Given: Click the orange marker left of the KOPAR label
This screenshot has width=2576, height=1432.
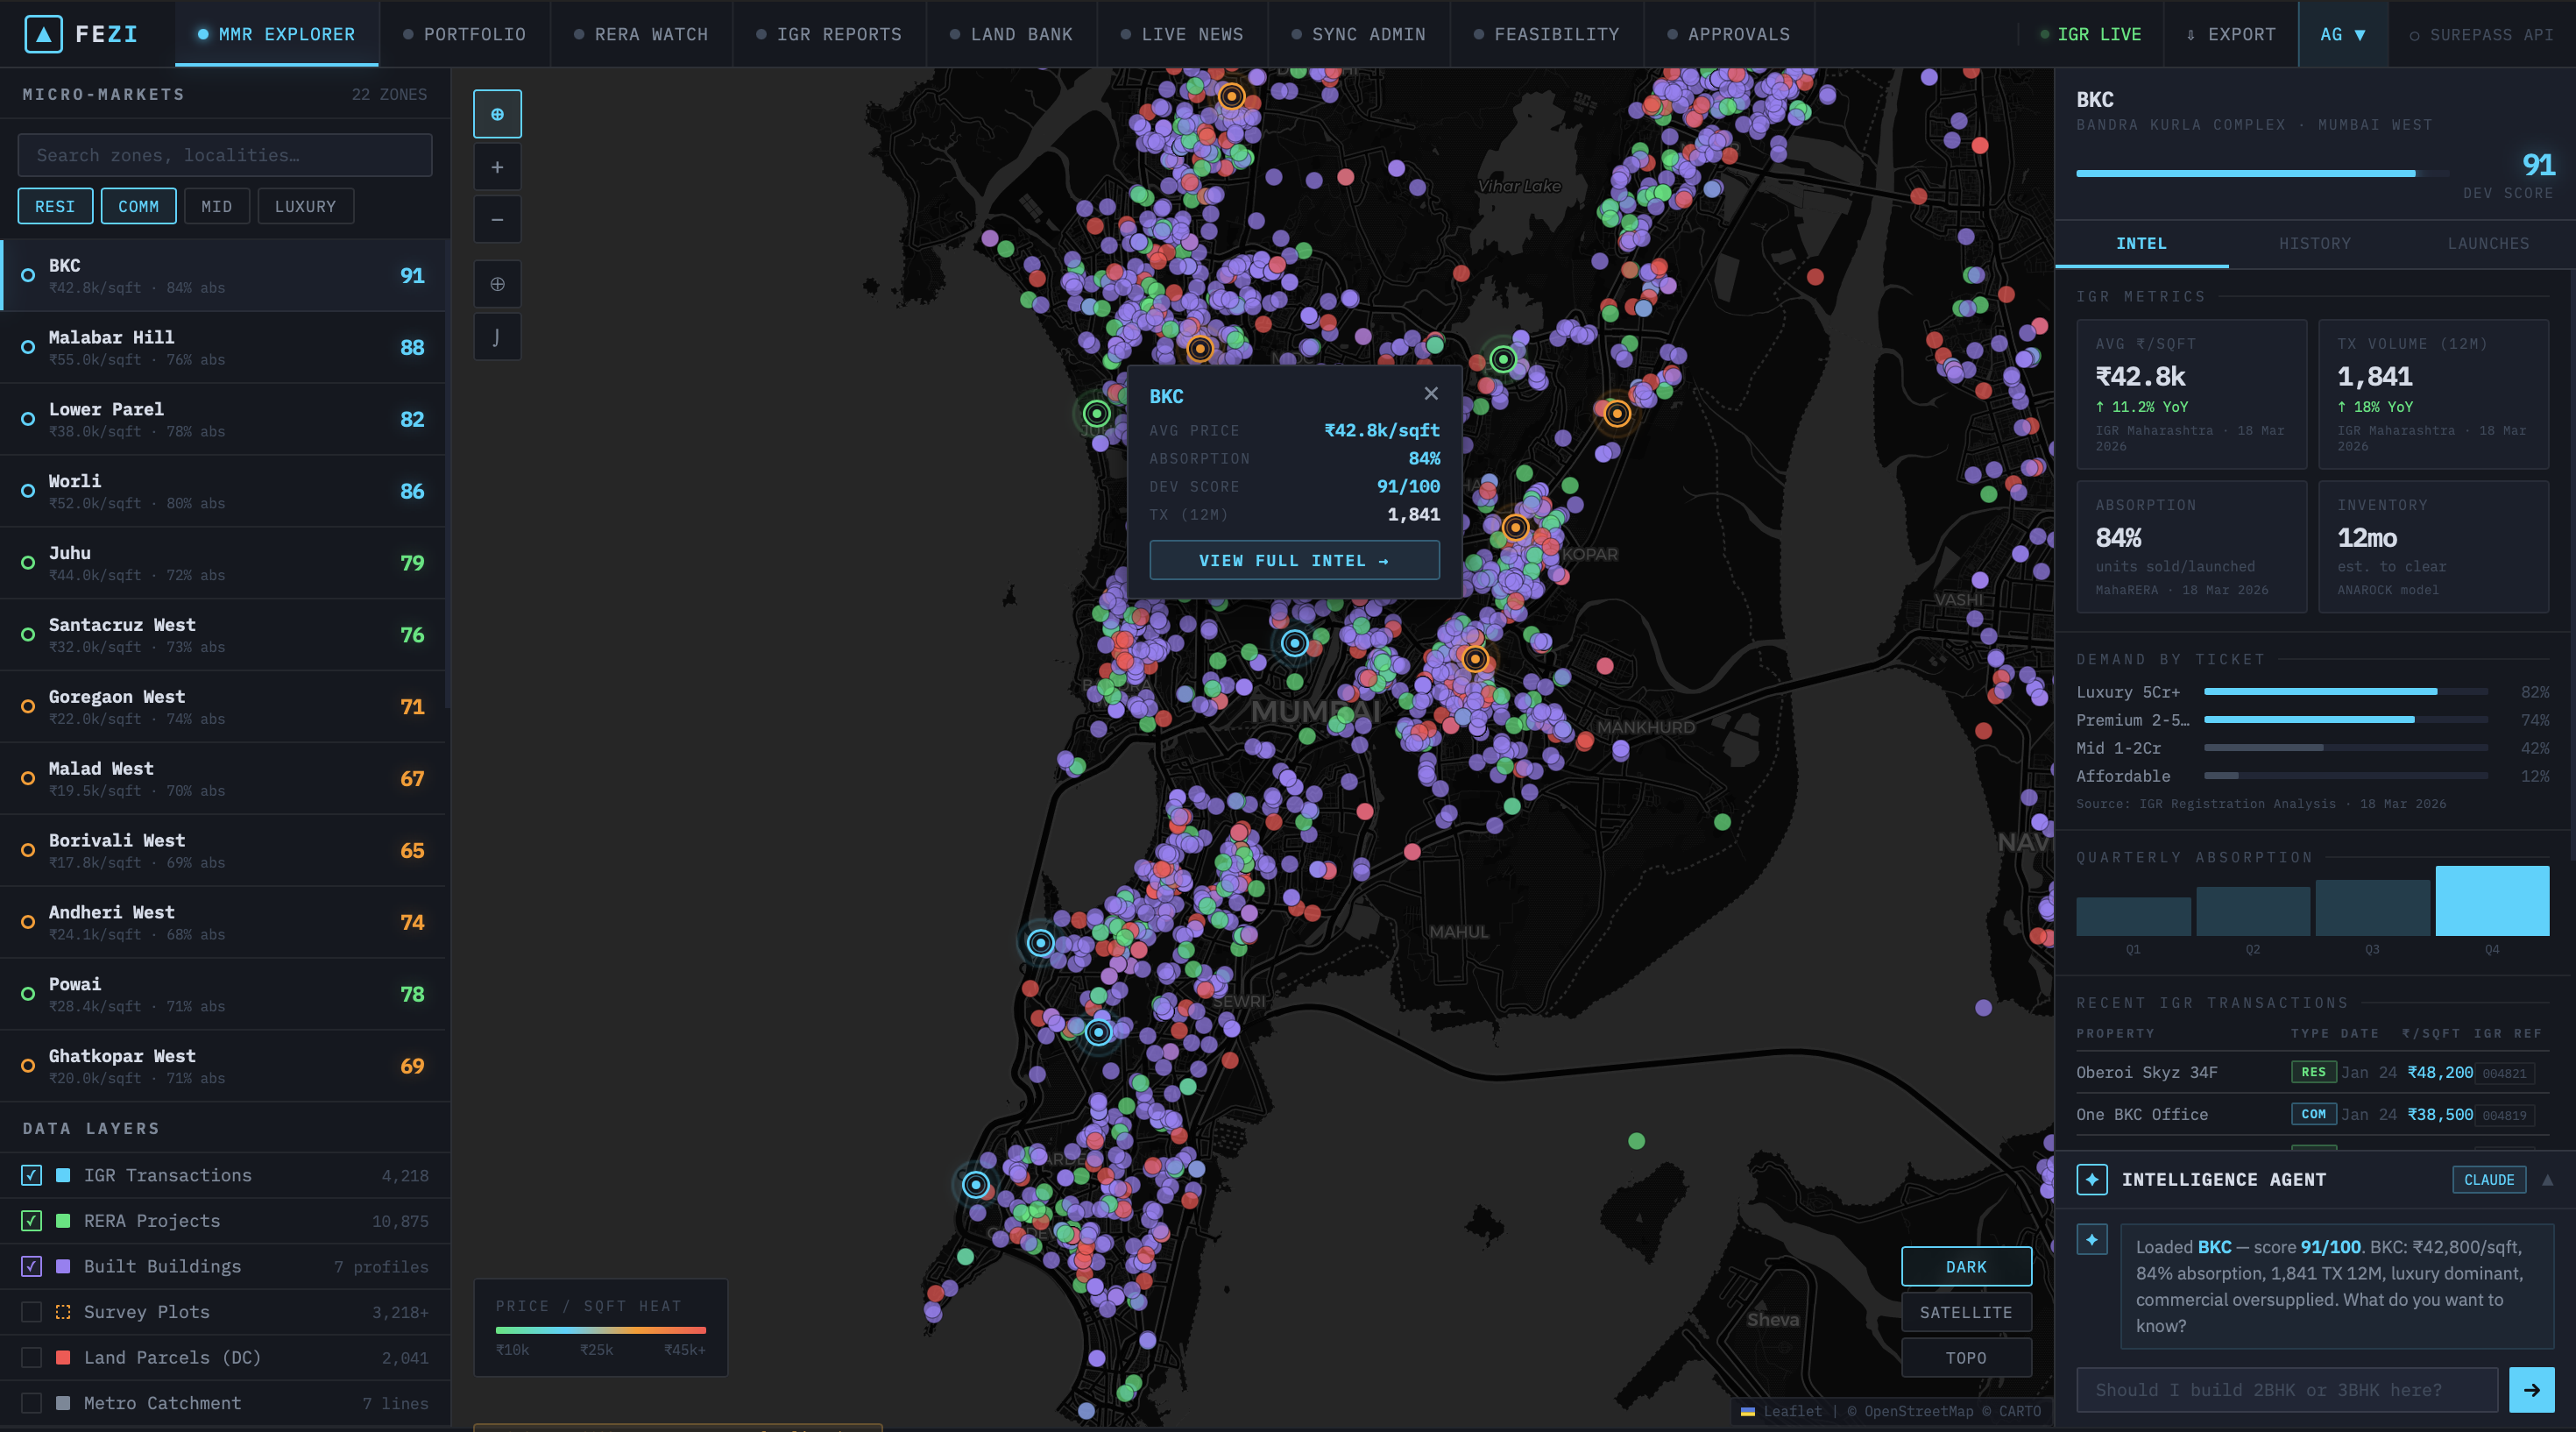Looking at the screenshot, I should (x=1515, y=527).
